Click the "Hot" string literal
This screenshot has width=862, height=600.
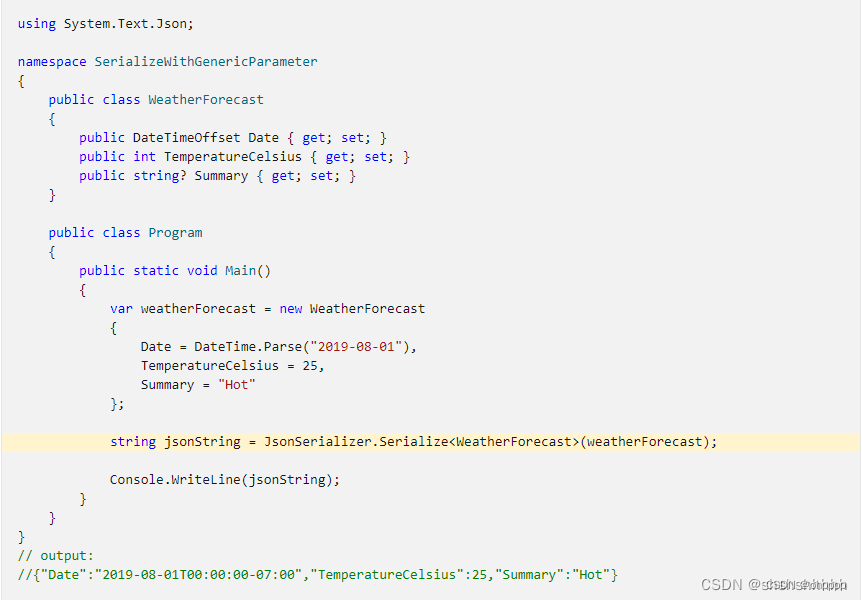(x=237, y=385)
